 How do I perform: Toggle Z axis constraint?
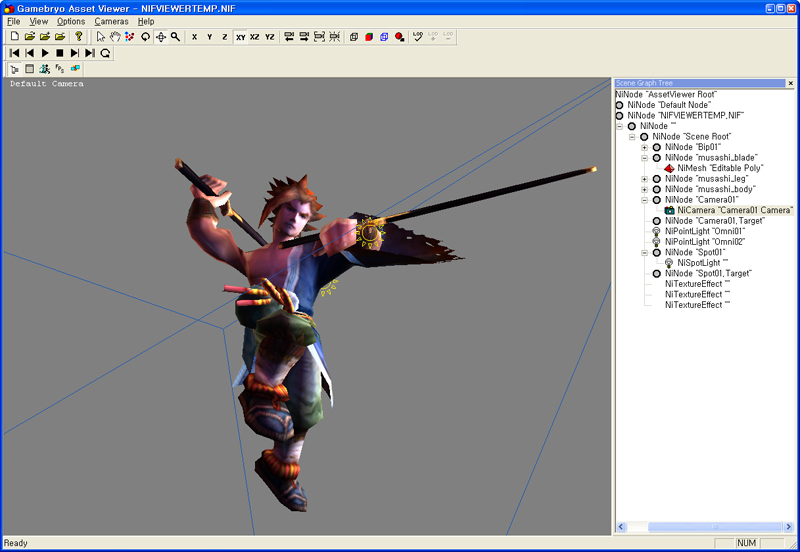point(224,37)
